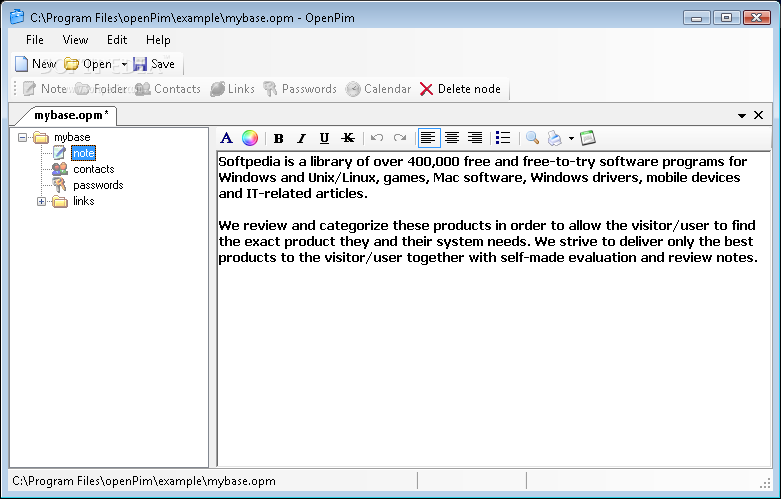Click the status bar file path
Screen dimensions: 781x499
[x=144, y=481]
